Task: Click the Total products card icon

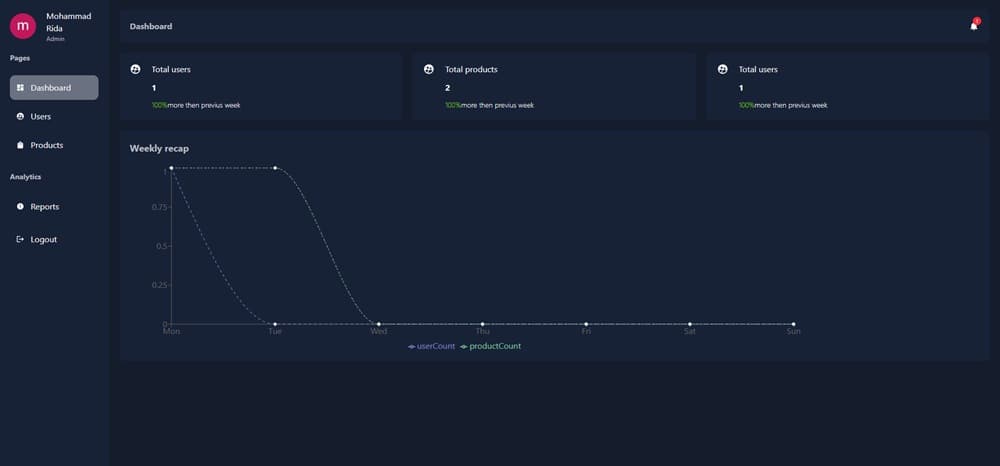Action: pos(428,69)
